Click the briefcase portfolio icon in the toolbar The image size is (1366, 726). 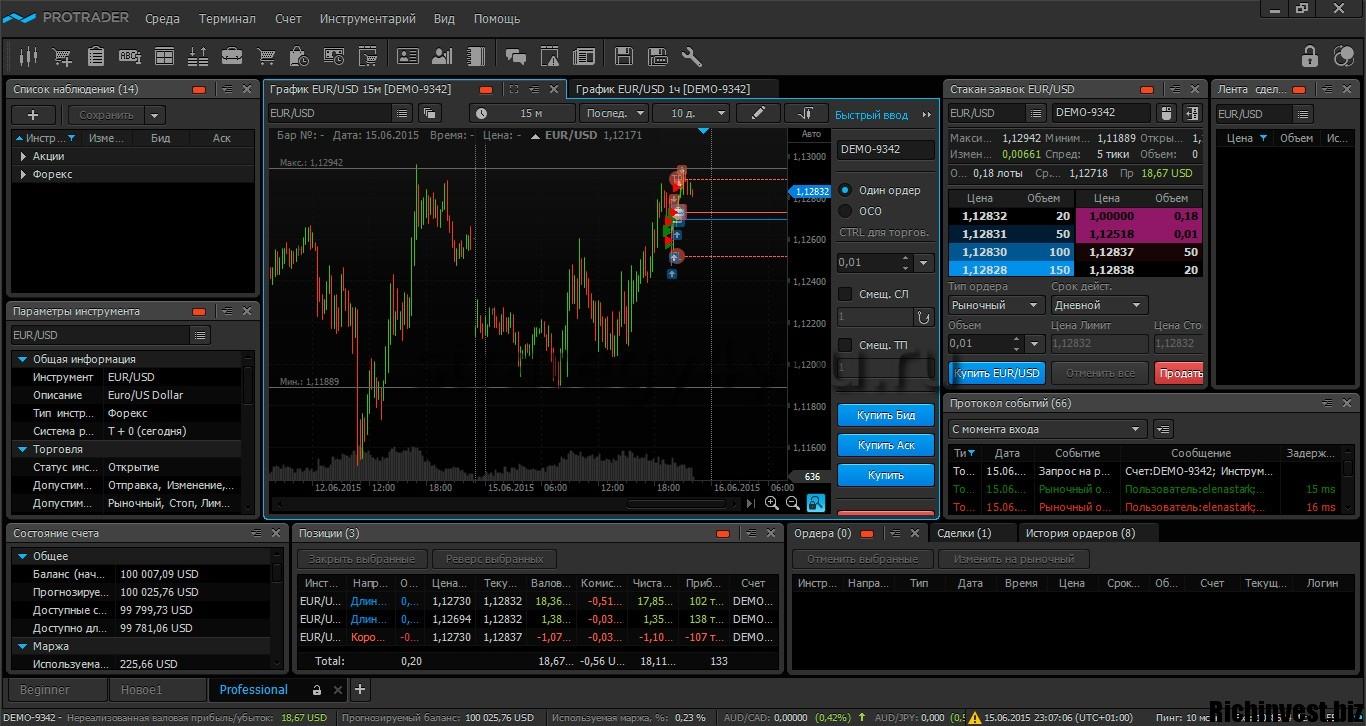coord(232,56)
